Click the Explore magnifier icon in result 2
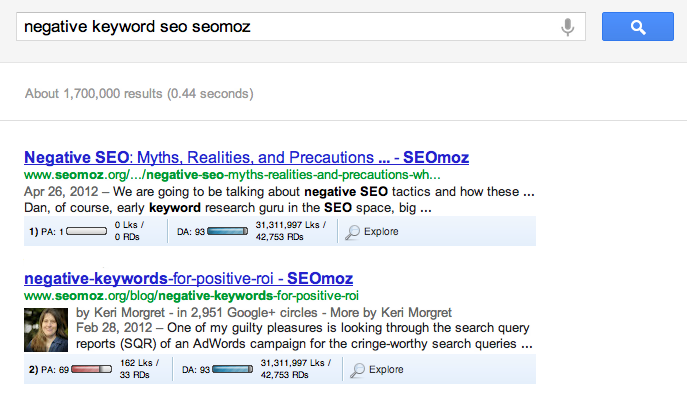Screen dimensions: 687x397 click(357, 370)
